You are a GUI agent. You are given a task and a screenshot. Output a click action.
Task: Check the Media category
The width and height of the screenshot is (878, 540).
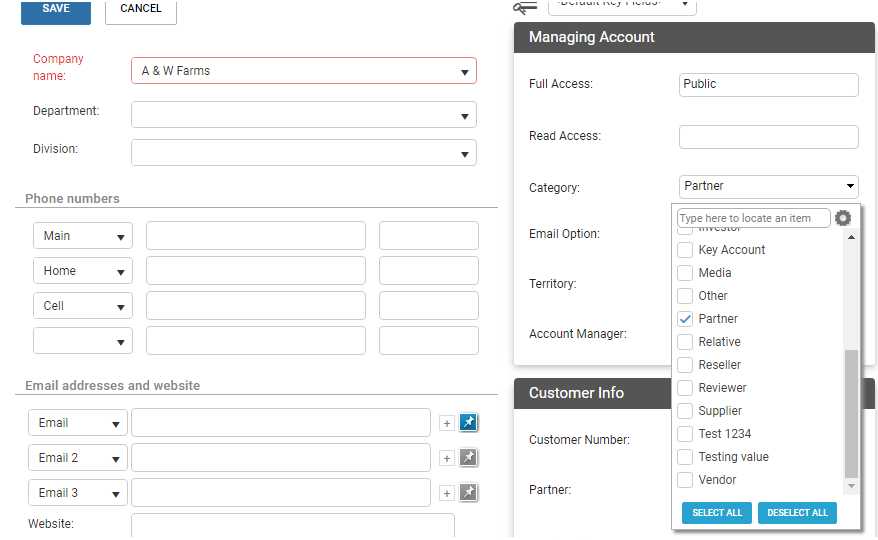tap(685, 273)
